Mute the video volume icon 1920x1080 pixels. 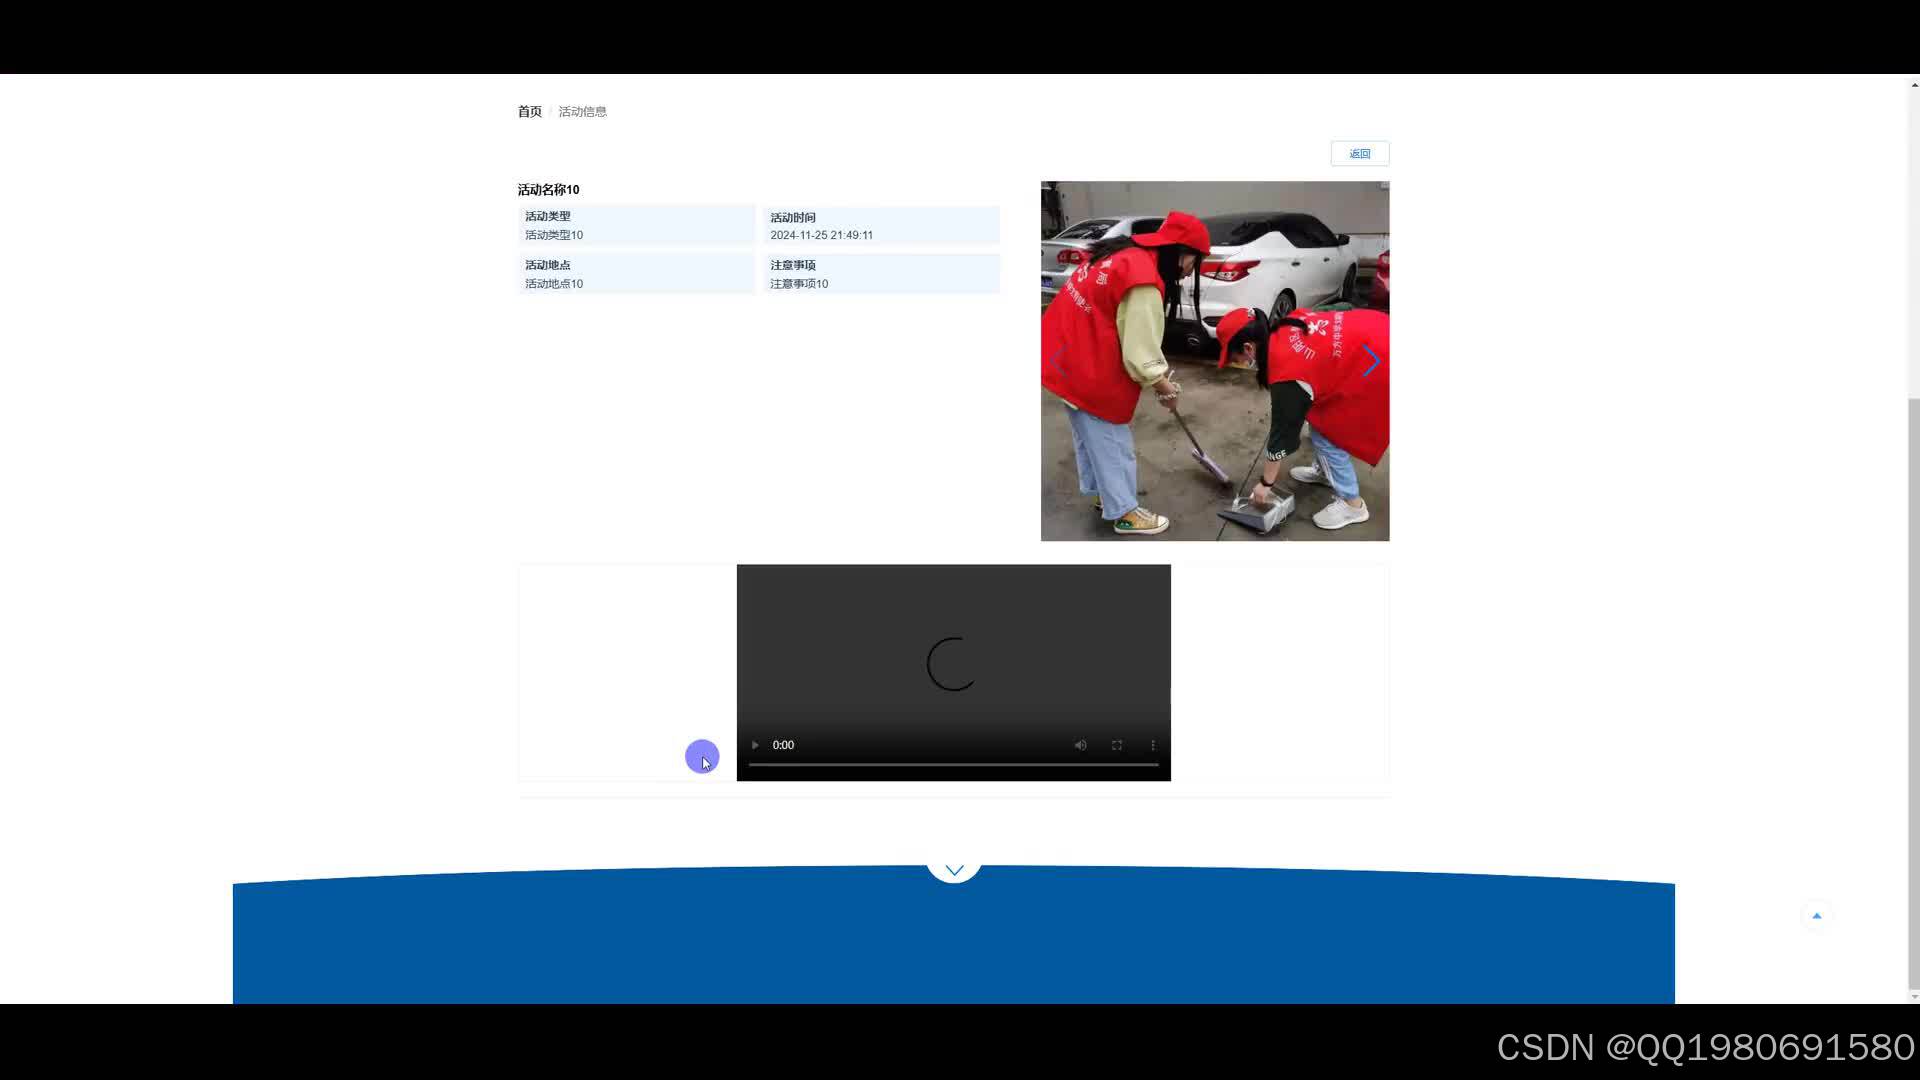(1080, 745)
